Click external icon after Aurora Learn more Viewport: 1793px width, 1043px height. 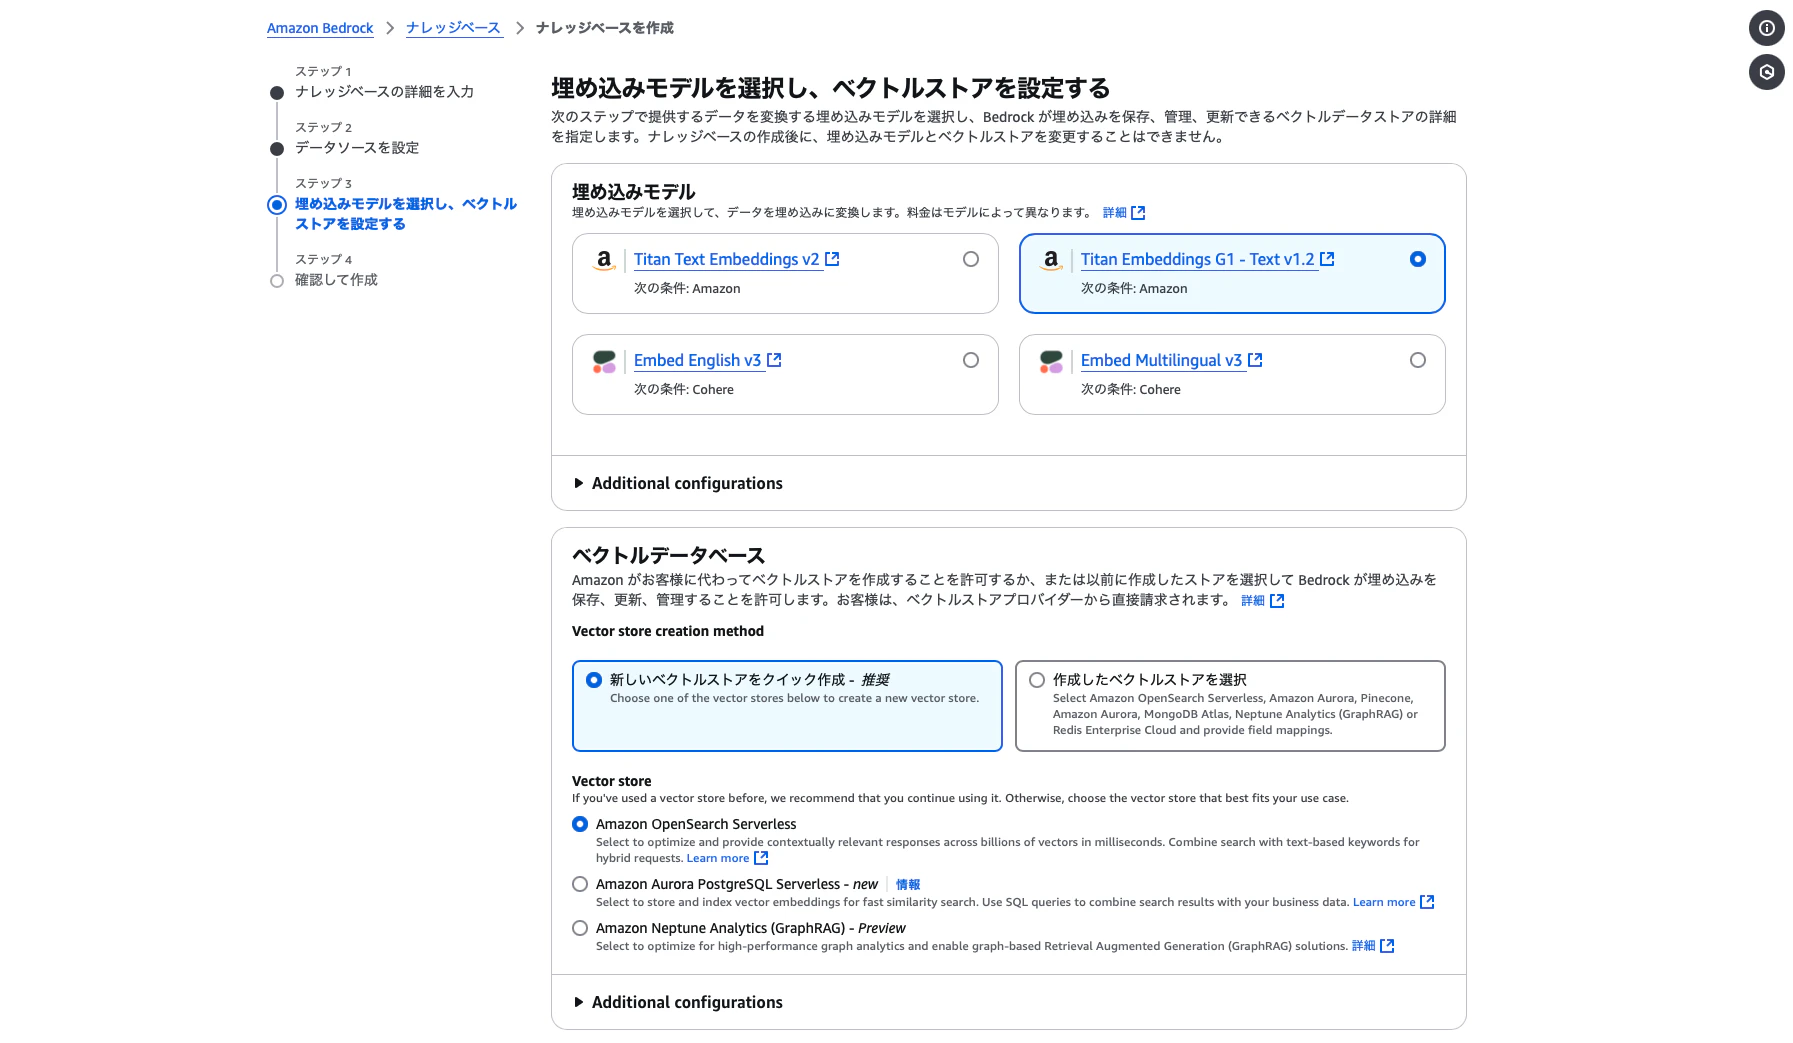coord(1427,902)
